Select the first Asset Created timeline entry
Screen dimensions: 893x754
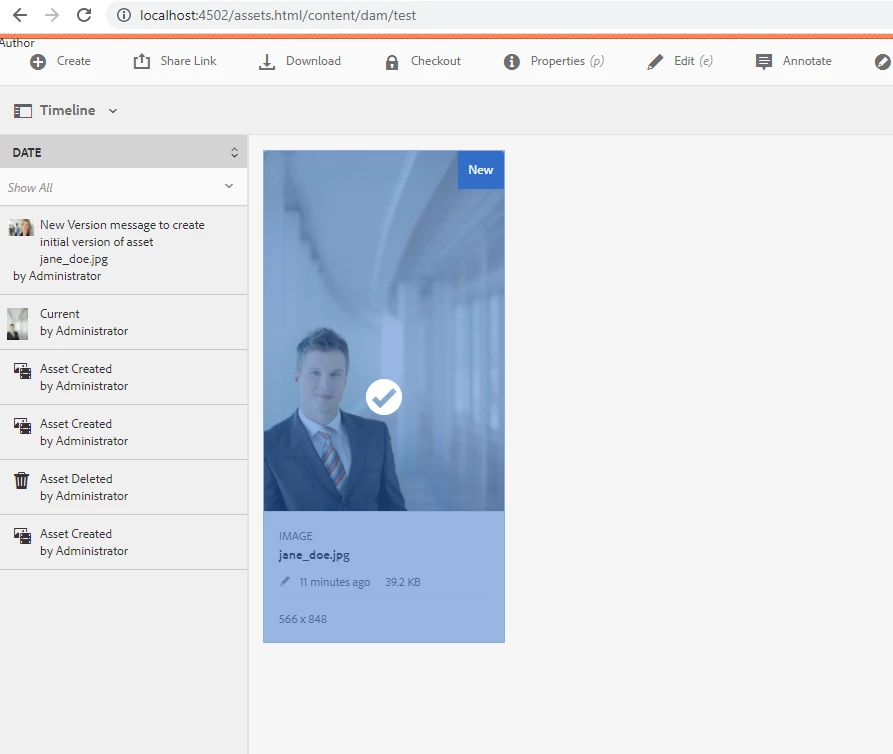[124, 378]
